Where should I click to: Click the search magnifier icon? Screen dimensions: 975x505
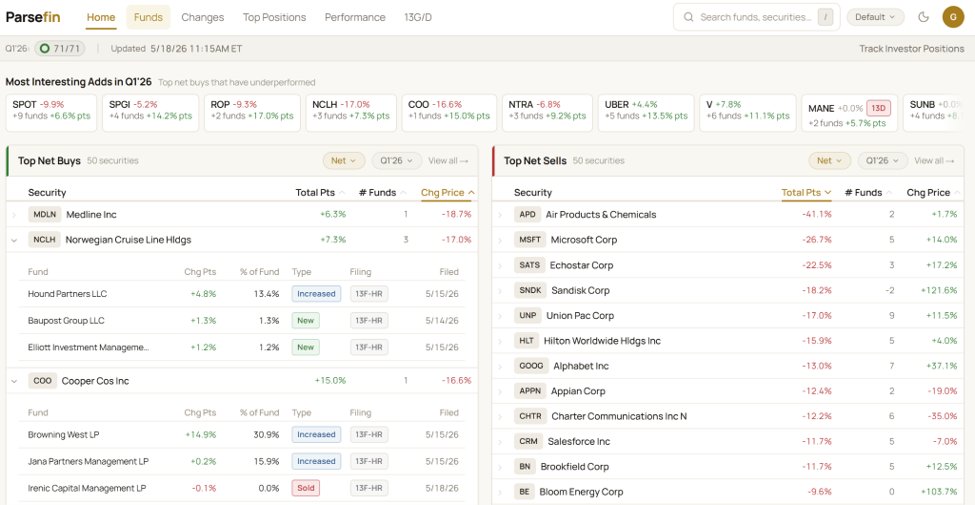tap(688, 17)
